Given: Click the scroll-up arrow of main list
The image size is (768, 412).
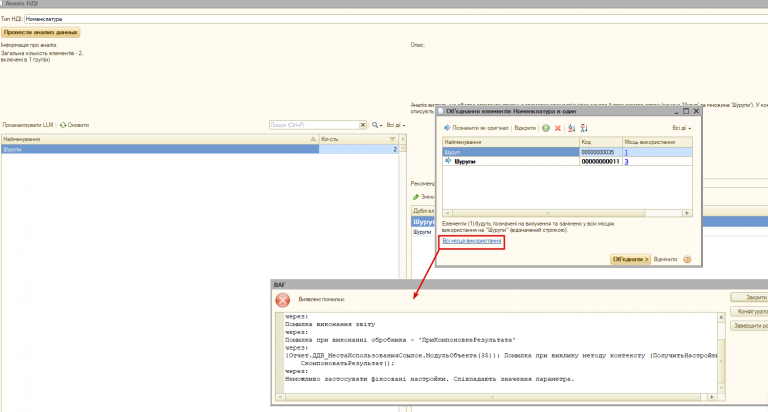Looking at the screenshot, I should point(403,139).
